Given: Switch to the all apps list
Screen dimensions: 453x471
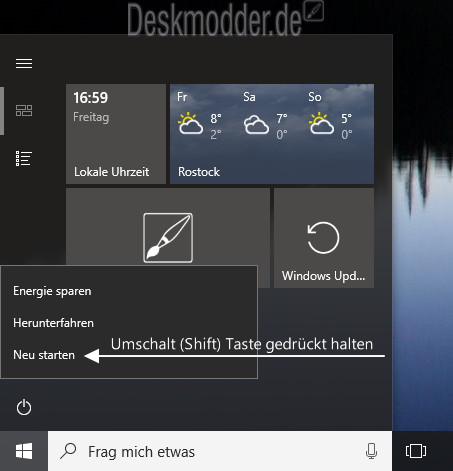Looking at the screenshot, I should pyautogui.click(x=24, y=158).
